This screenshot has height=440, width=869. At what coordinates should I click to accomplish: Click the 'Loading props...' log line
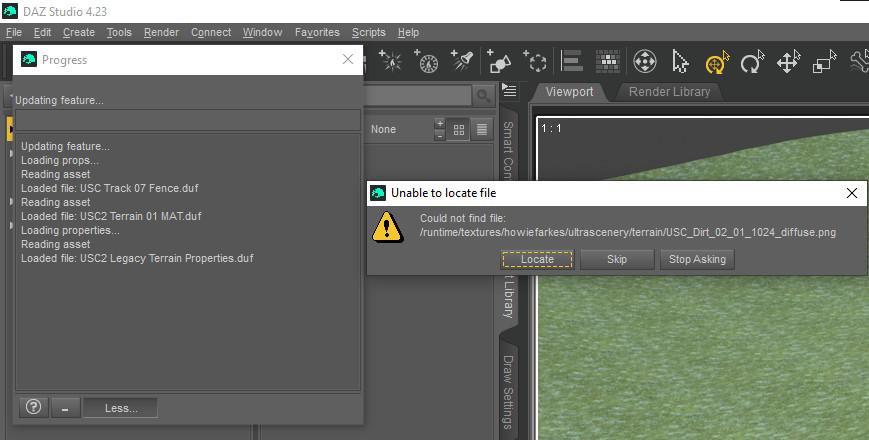click(x=60, y=160)
